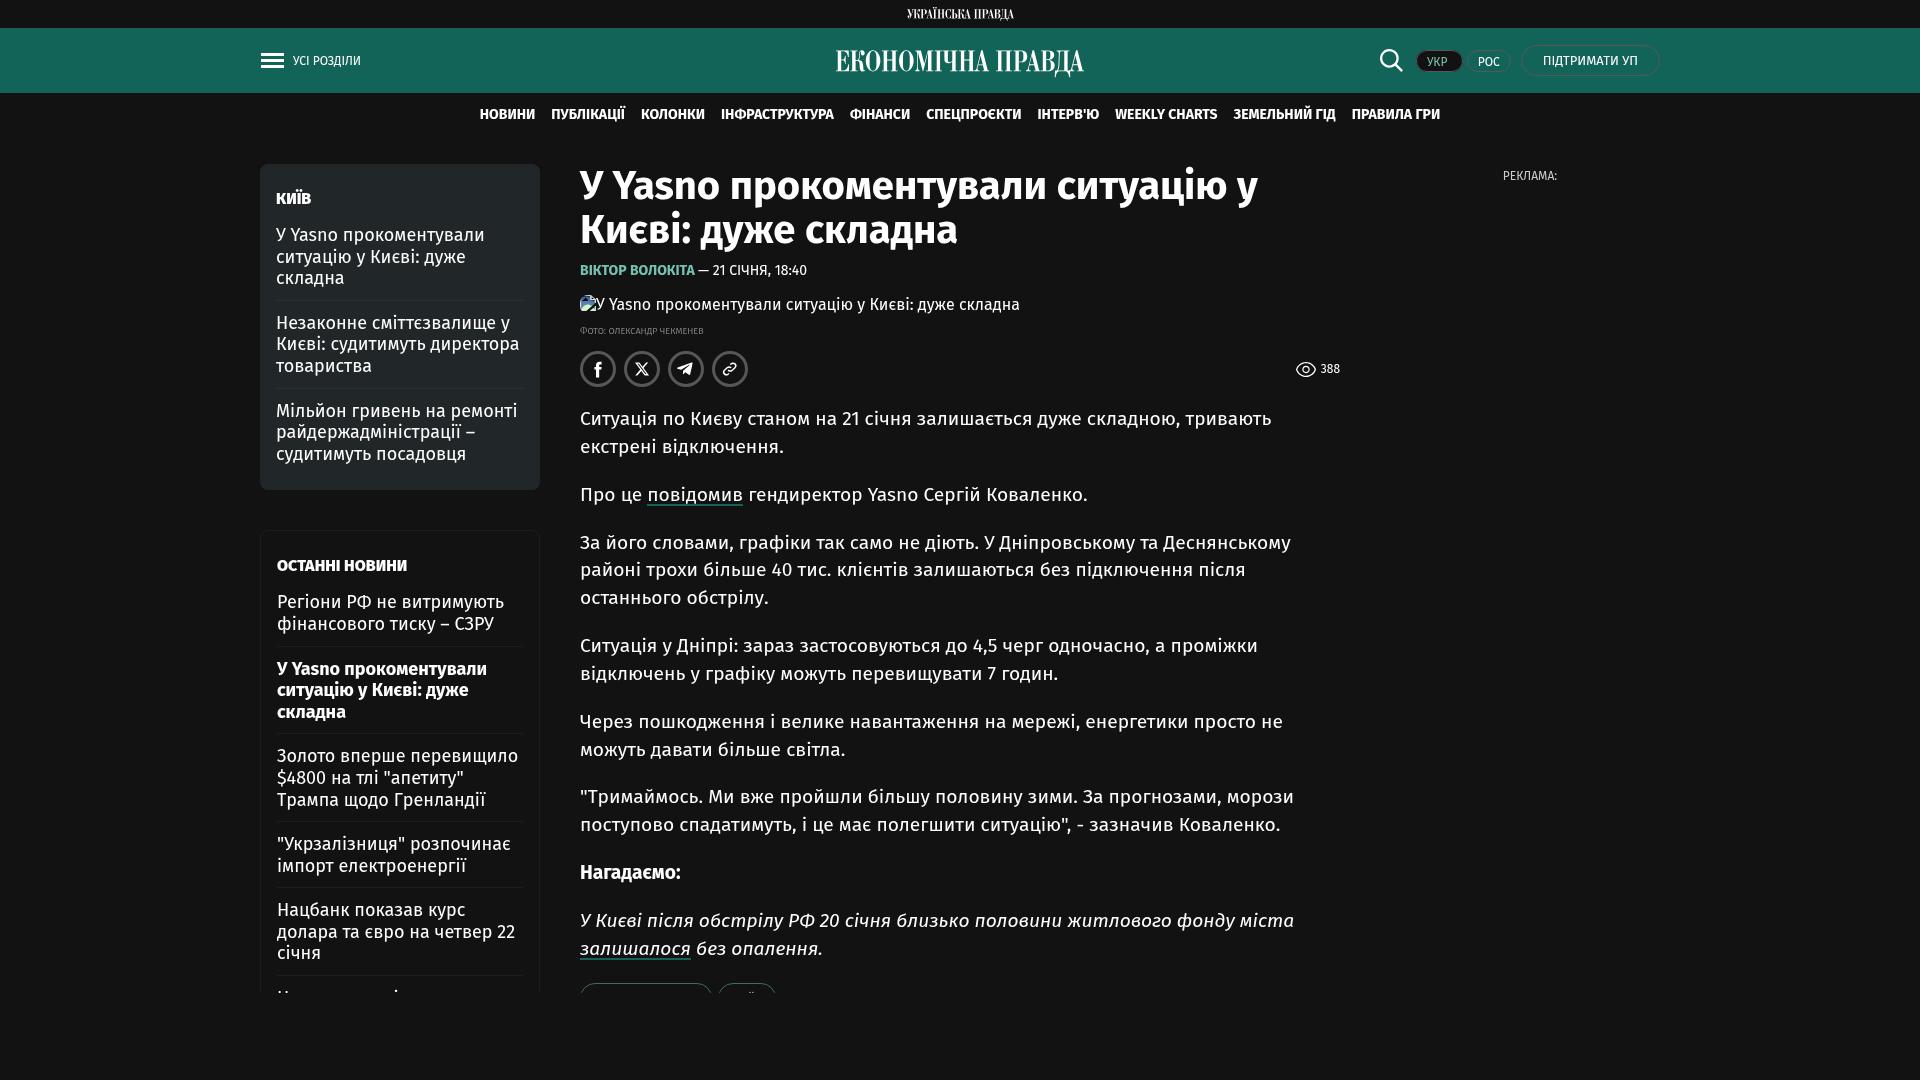Screen dimensions: 1920x1080
Task: Switch language to УКР
Action: click(1438, 62)
